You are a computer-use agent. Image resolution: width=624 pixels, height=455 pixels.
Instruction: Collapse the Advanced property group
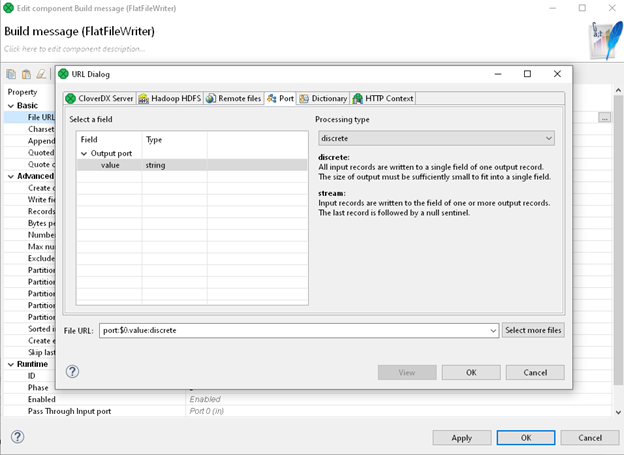(x=11, y=176)
